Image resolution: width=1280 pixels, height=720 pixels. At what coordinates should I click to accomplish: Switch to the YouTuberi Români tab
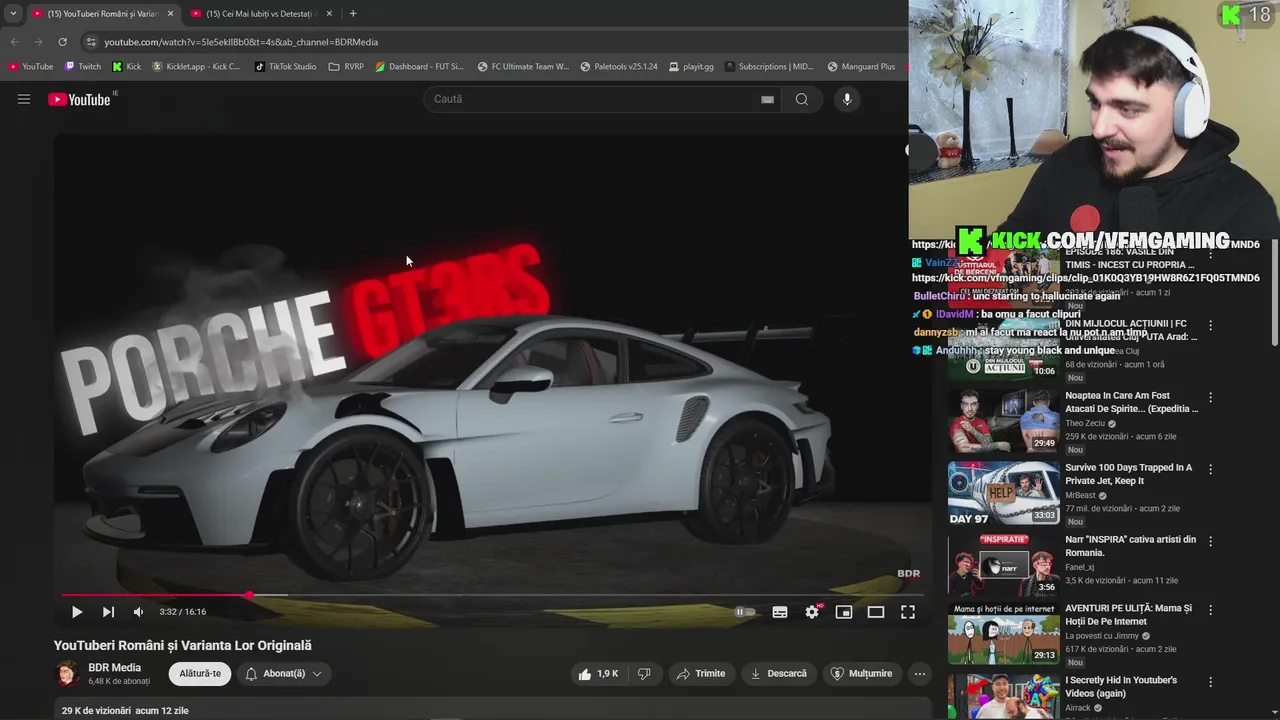(101, 14)
